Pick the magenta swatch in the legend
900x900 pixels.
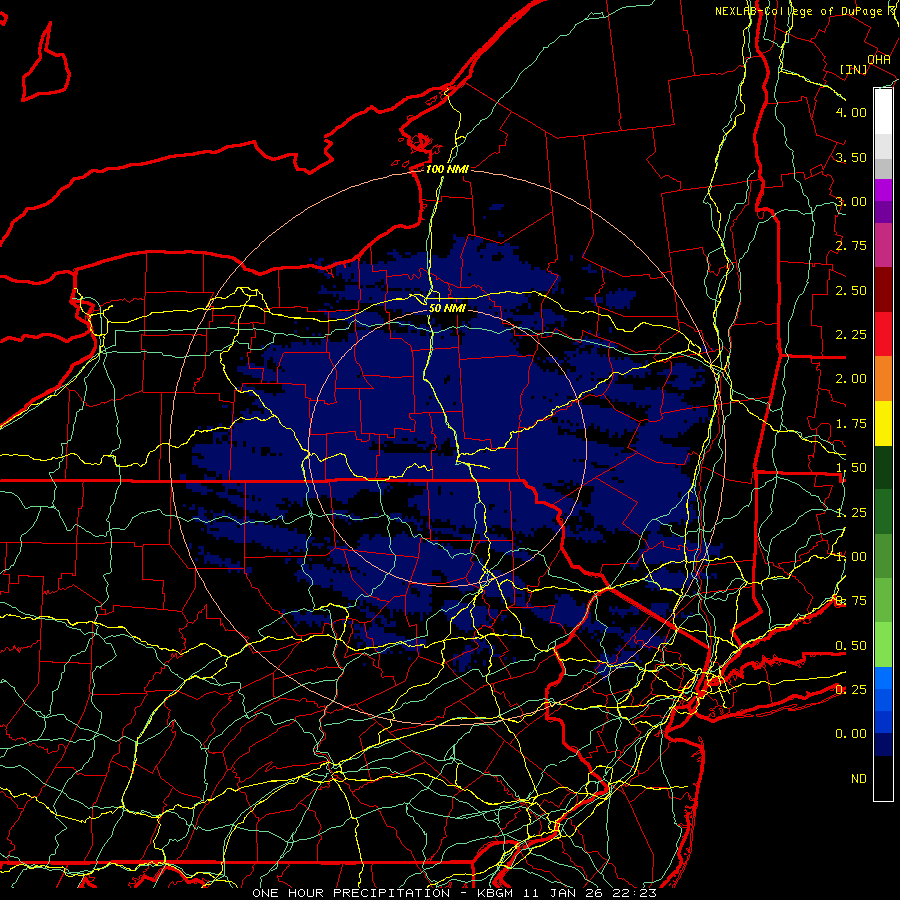coord(883,190)
